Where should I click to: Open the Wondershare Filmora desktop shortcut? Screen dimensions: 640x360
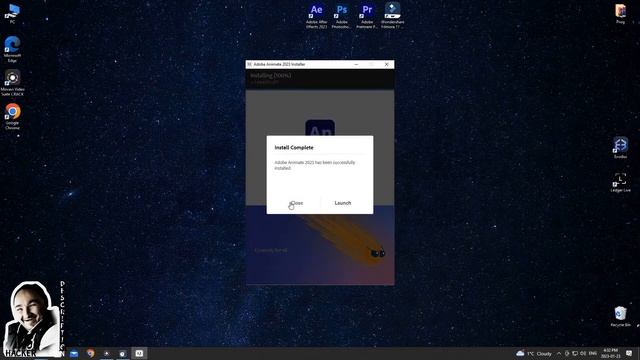click(392, 16)
